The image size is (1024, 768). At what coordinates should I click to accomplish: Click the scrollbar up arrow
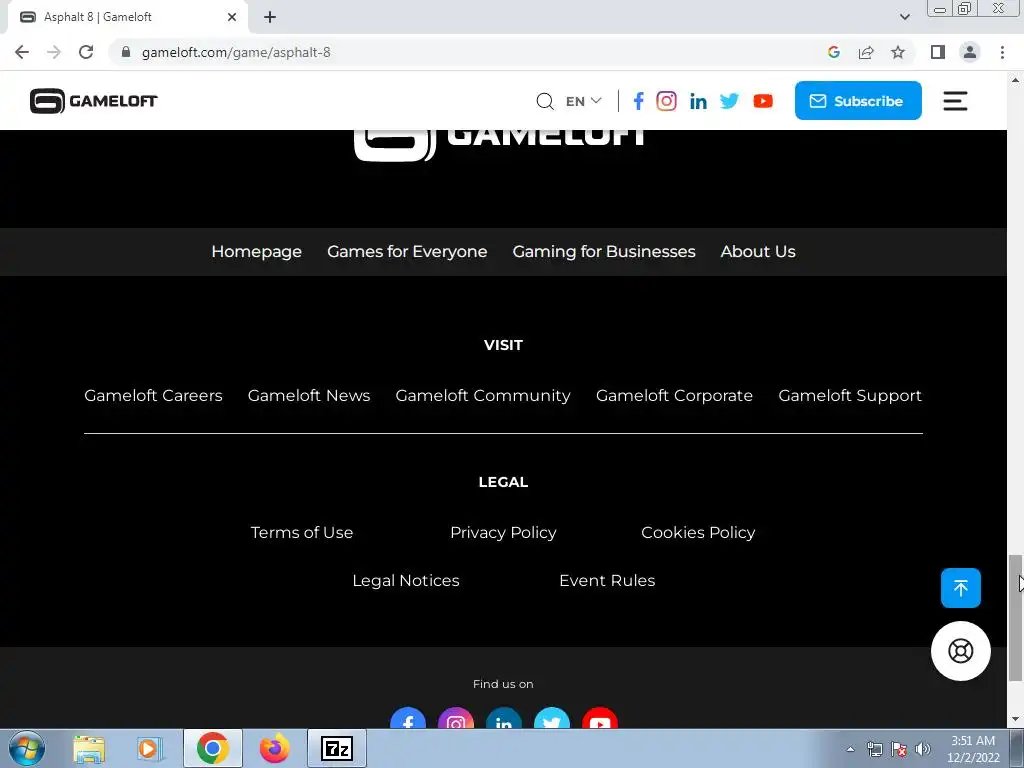1015,79
